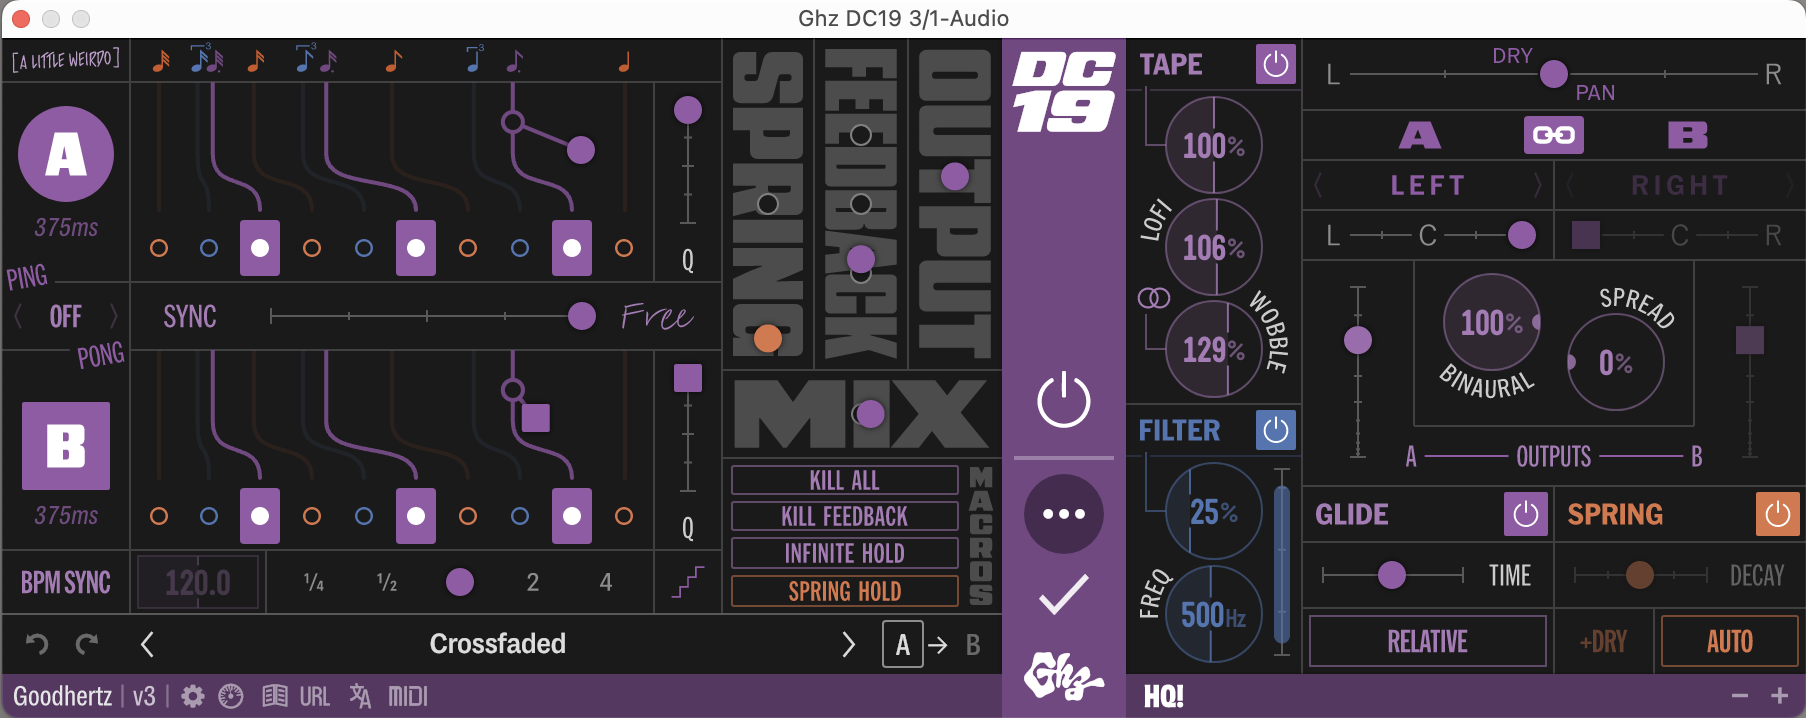Click the SPRING HOLD macro button
This screenshot has width=1806, height=718.
coord(845,591)
